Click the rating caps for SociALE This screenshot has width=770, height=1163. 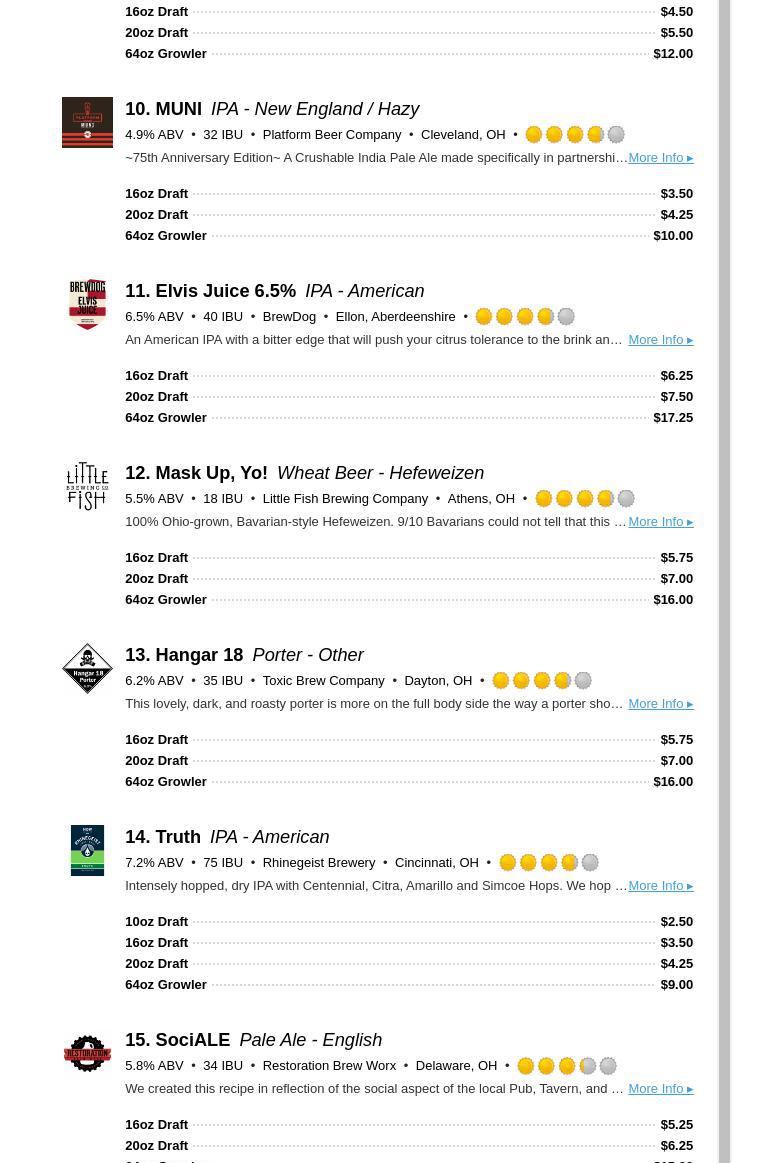pyautogui.click(x=566, y=1066)
